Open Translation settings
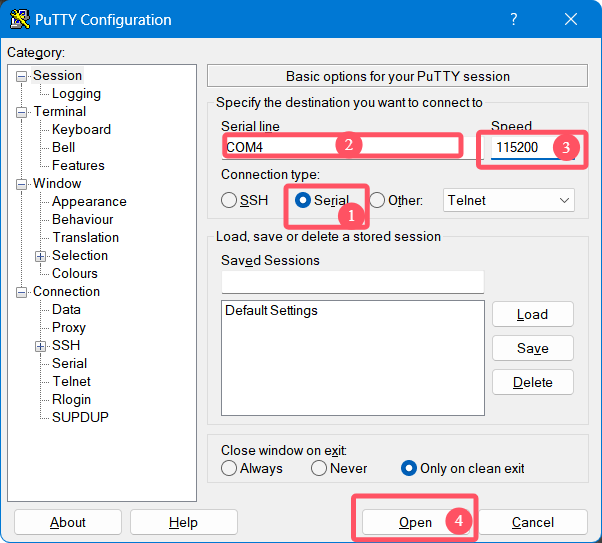 click(x=86, y=238)
